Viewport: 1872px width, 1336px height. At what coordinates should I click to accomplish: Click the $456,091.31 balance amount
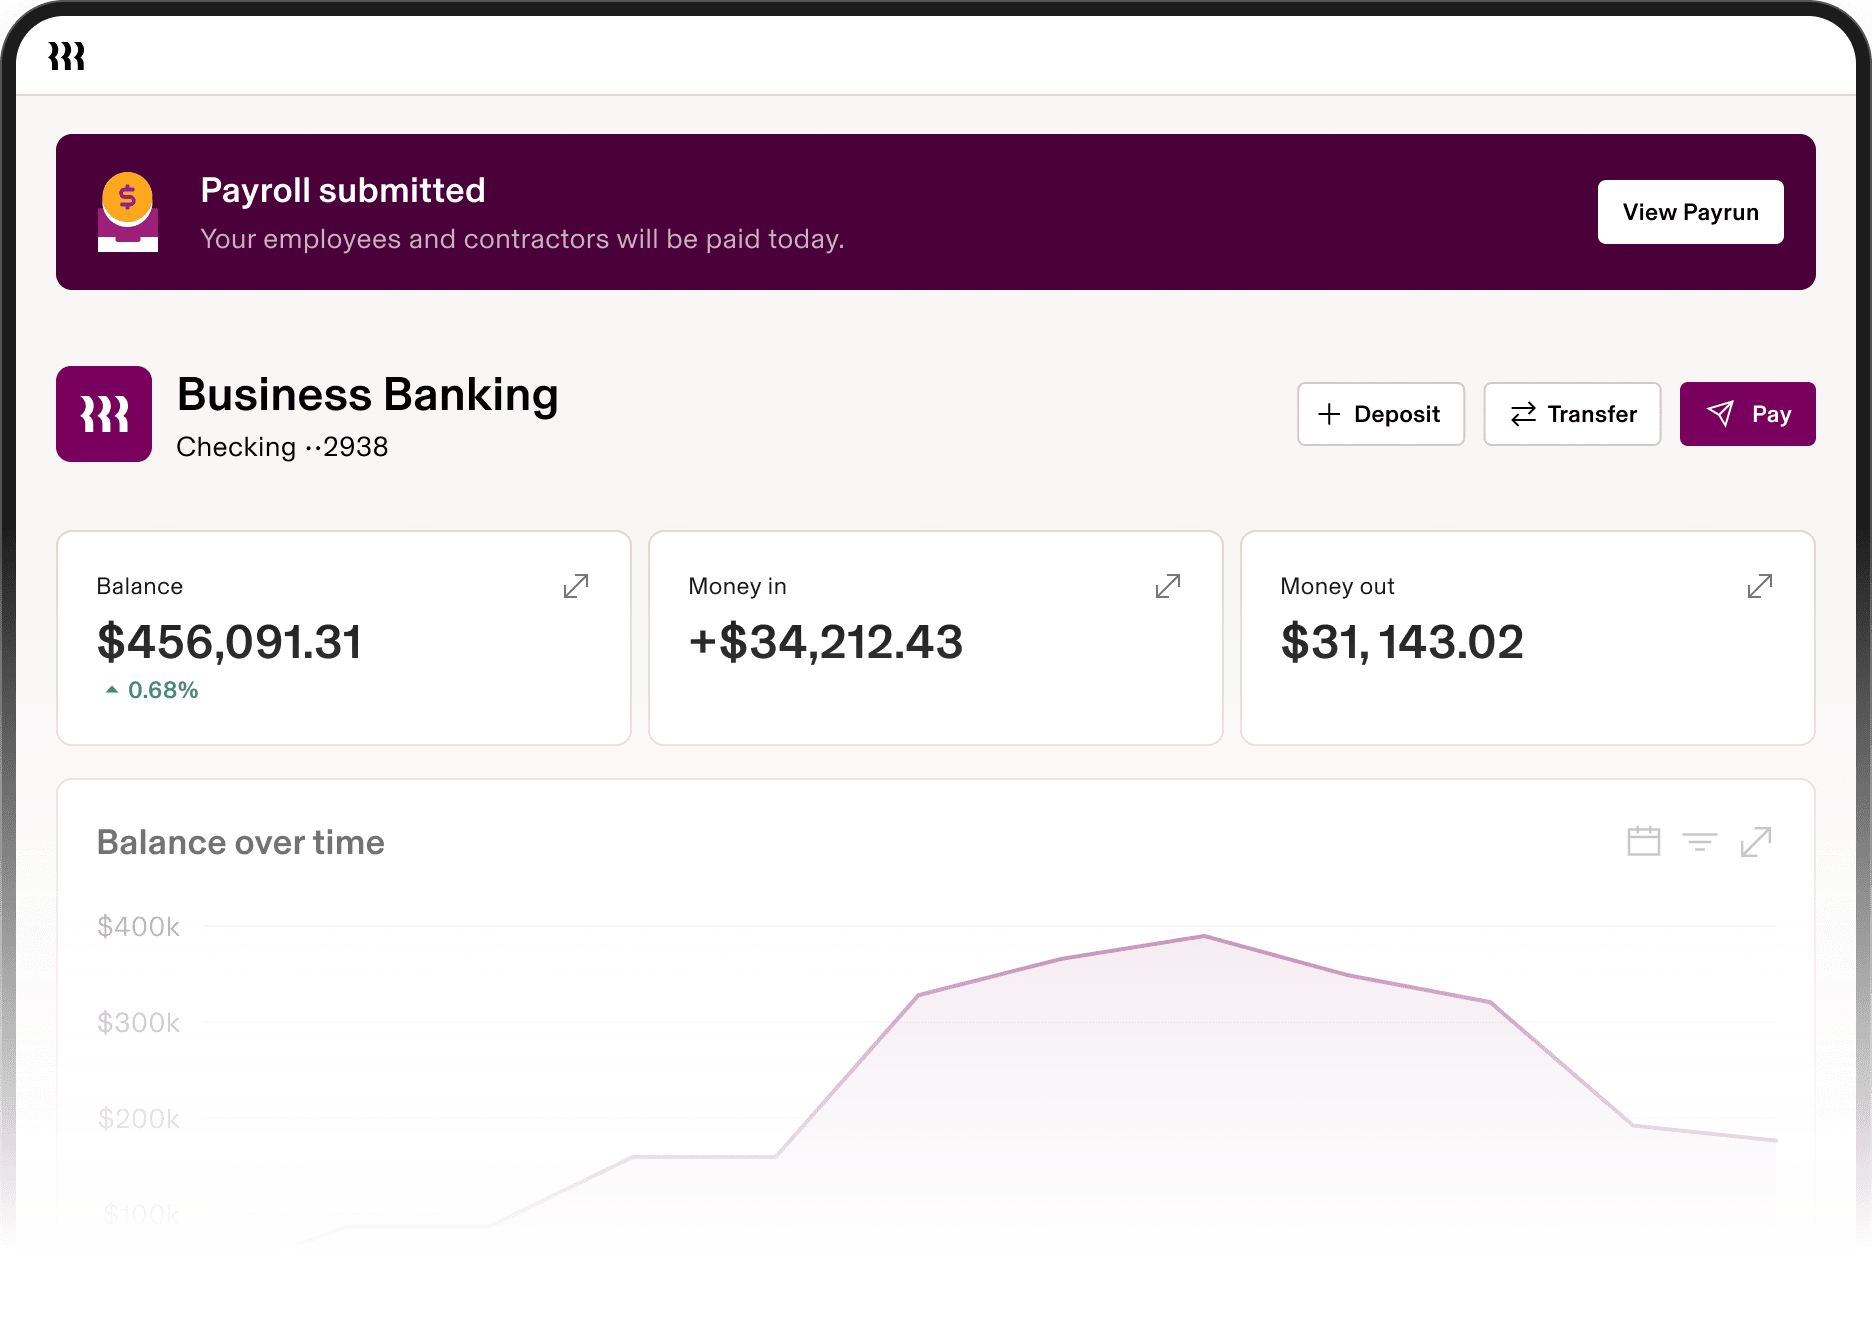pyautogui.click(x=230, y=642)
